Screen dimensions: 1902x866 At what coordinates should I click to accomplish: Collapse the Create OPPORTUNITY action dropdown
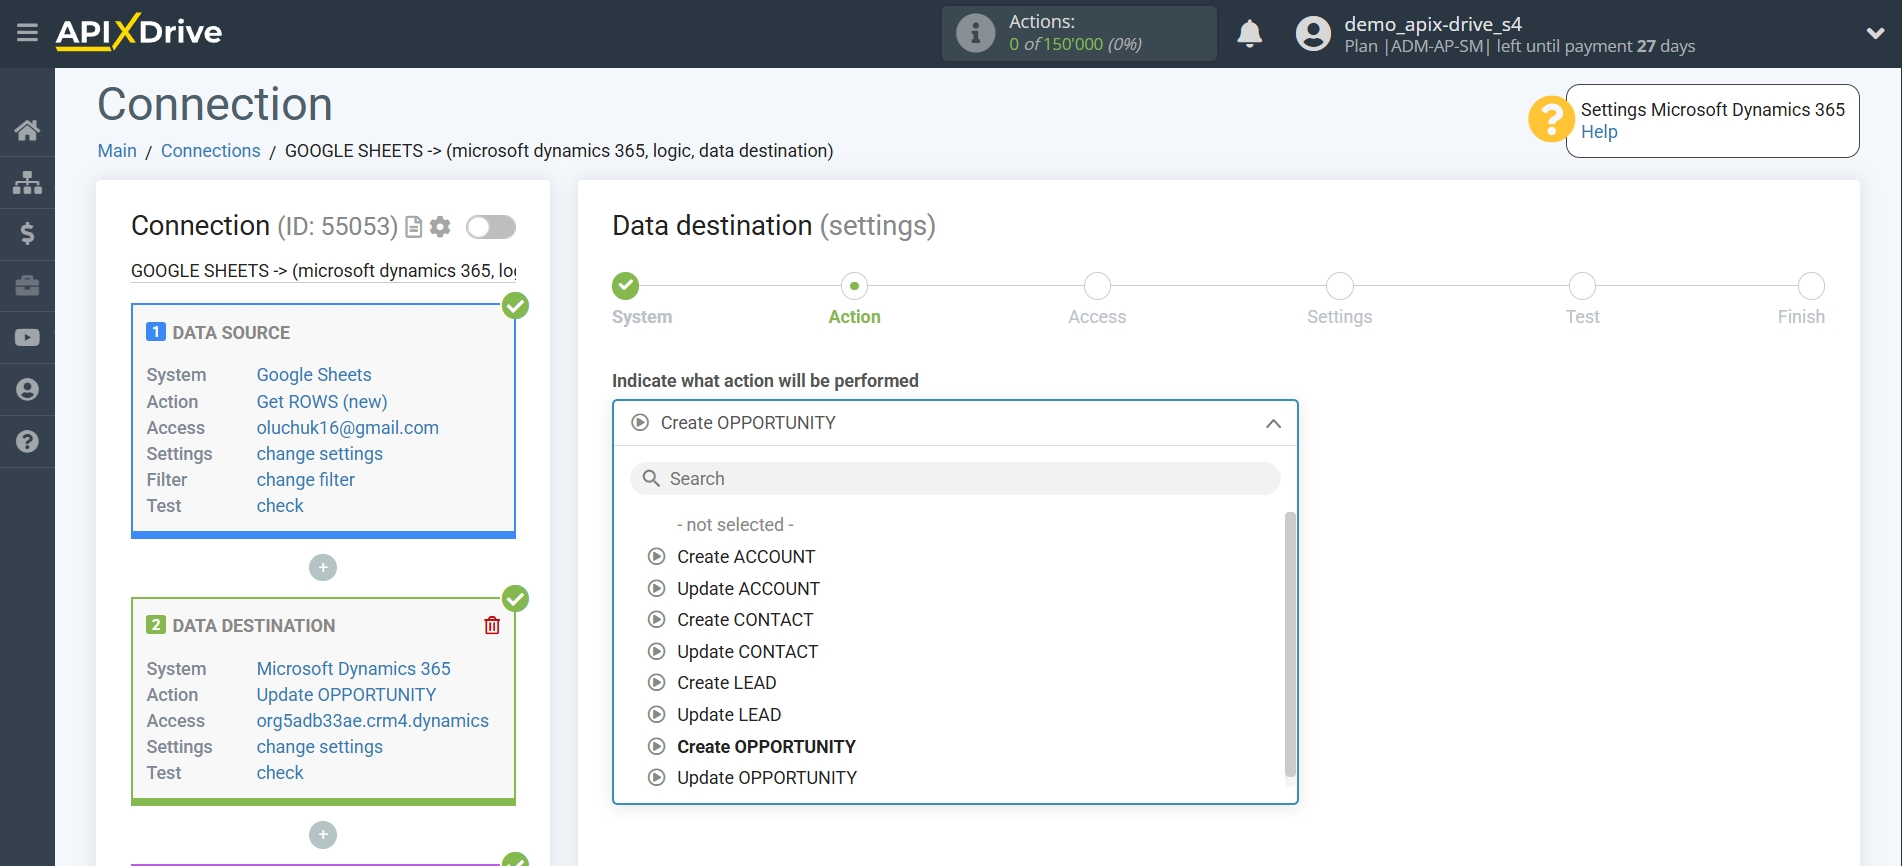pyautogui.click(x=955, y=423)
